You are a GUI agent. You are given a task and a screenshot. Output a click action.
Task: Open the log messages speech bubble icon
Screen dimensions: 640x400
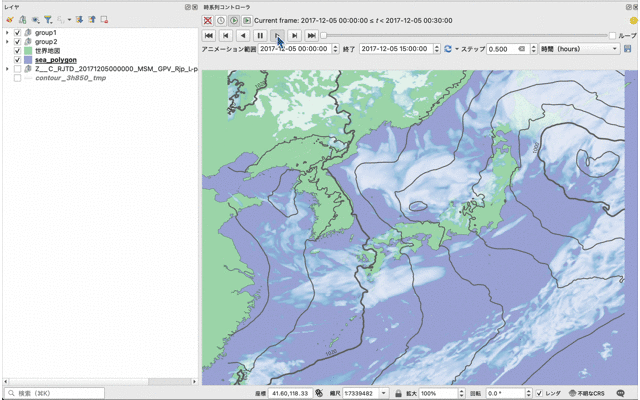pyautogui.click(x=621, y=393)
